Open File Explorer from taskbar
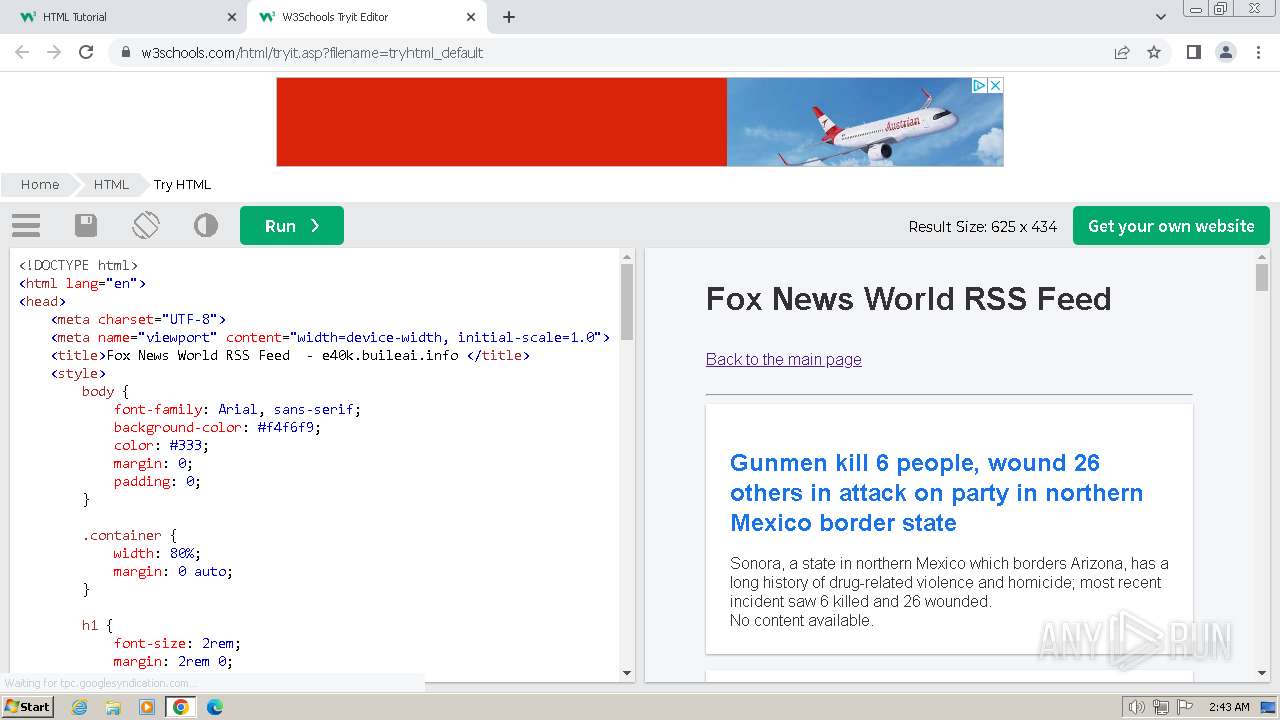The height and width of the screenshot is (720, 1280). tap(113, 707)
